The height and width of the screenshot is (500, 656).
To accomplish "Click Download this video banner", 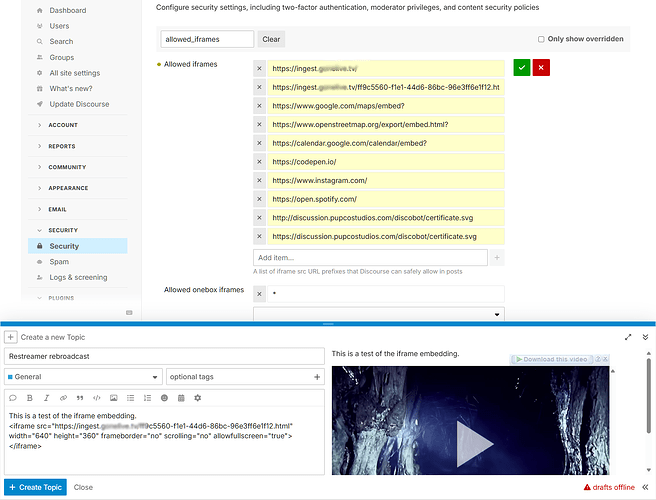I will [x=551, y=359].
